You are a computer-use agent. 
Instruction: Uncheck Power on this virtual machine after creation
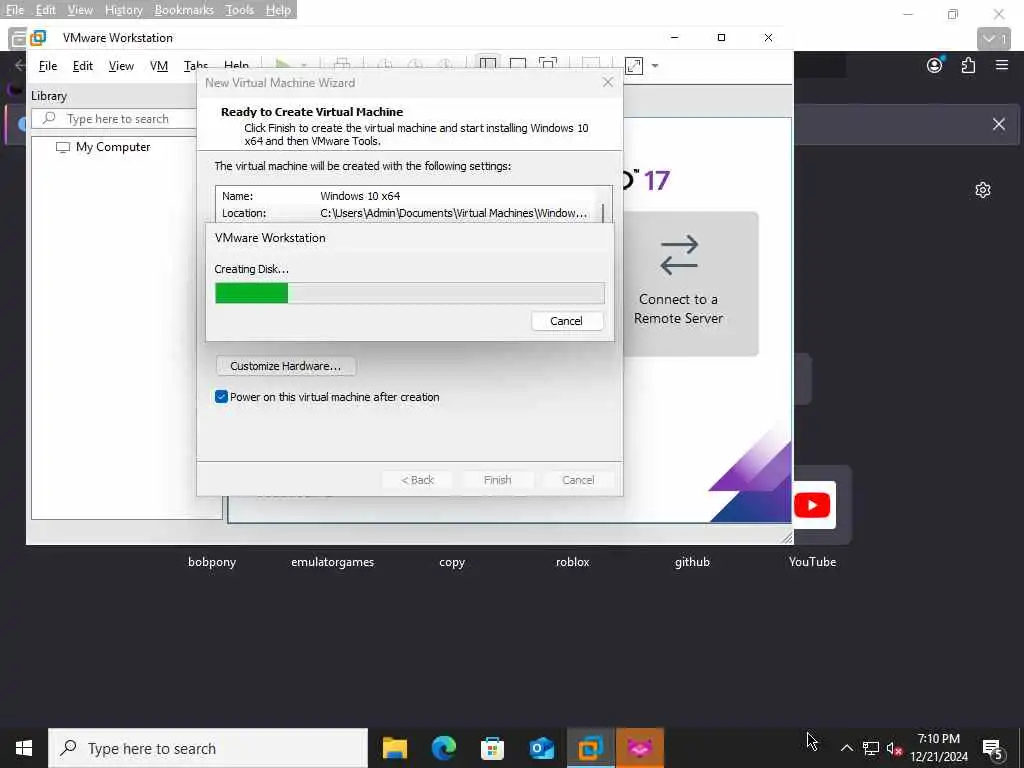[221, 396]
